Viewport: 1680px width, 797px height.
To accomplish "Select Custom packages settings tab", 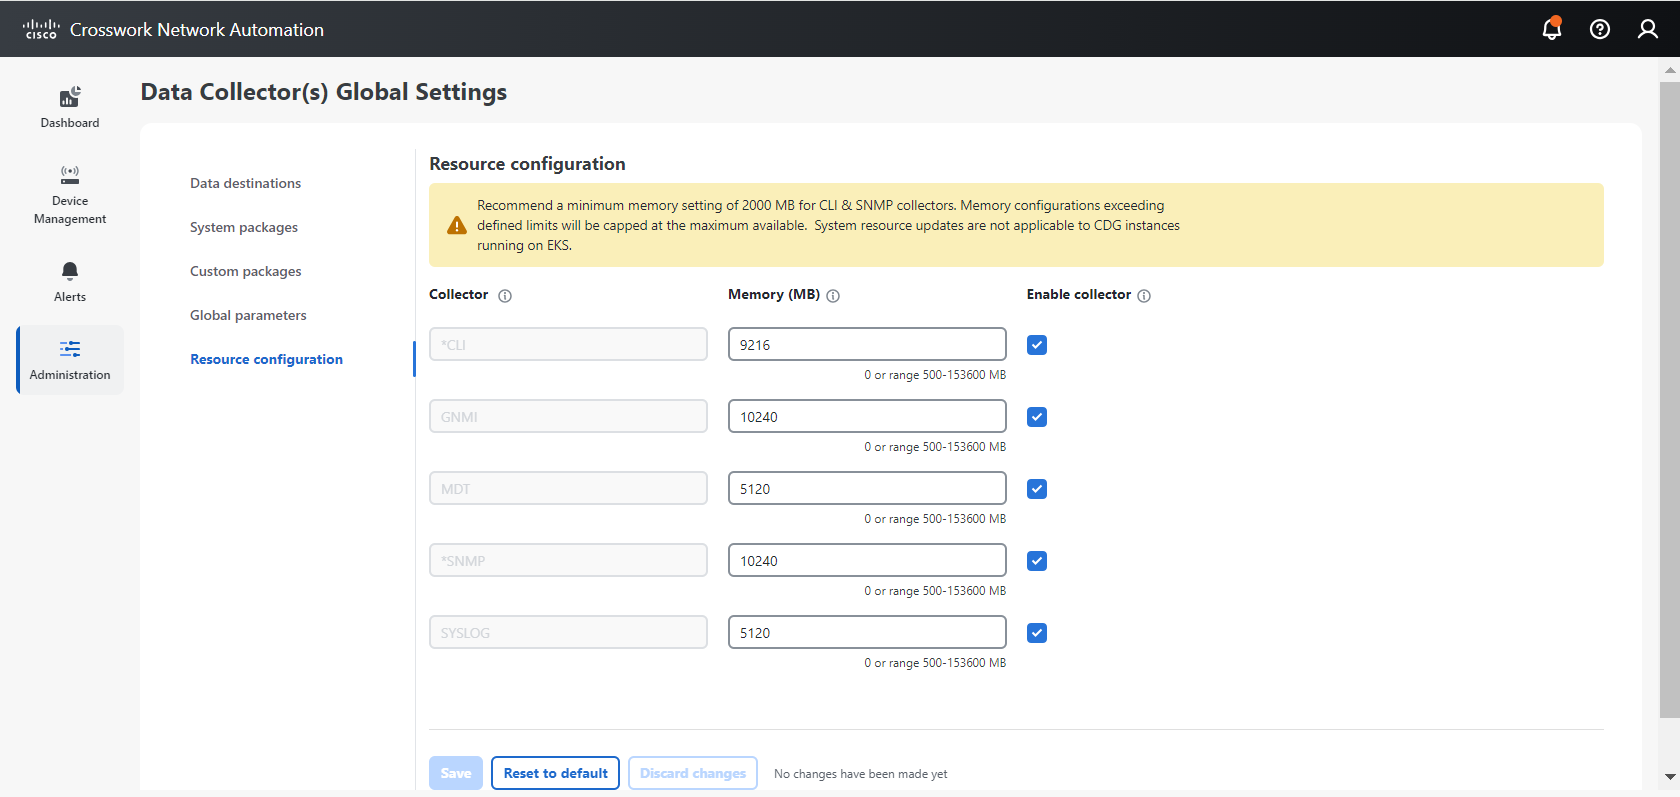I will [x=245, y=271].
